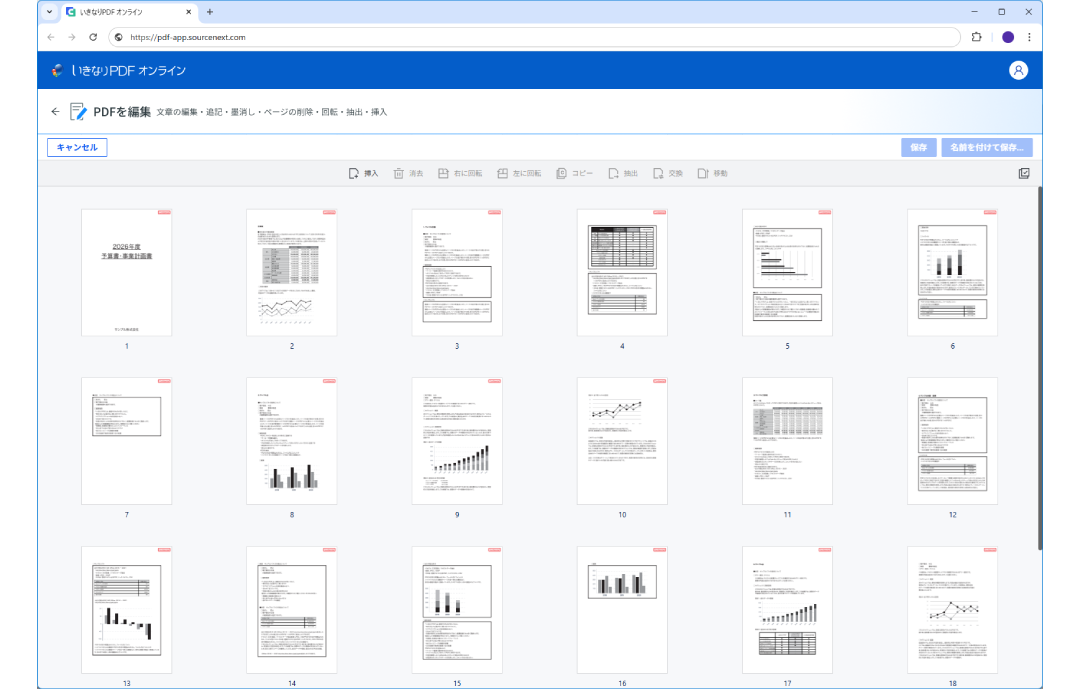Open a new browser tab
Screen dimensions: 1080x689
(x=210, y=12)
